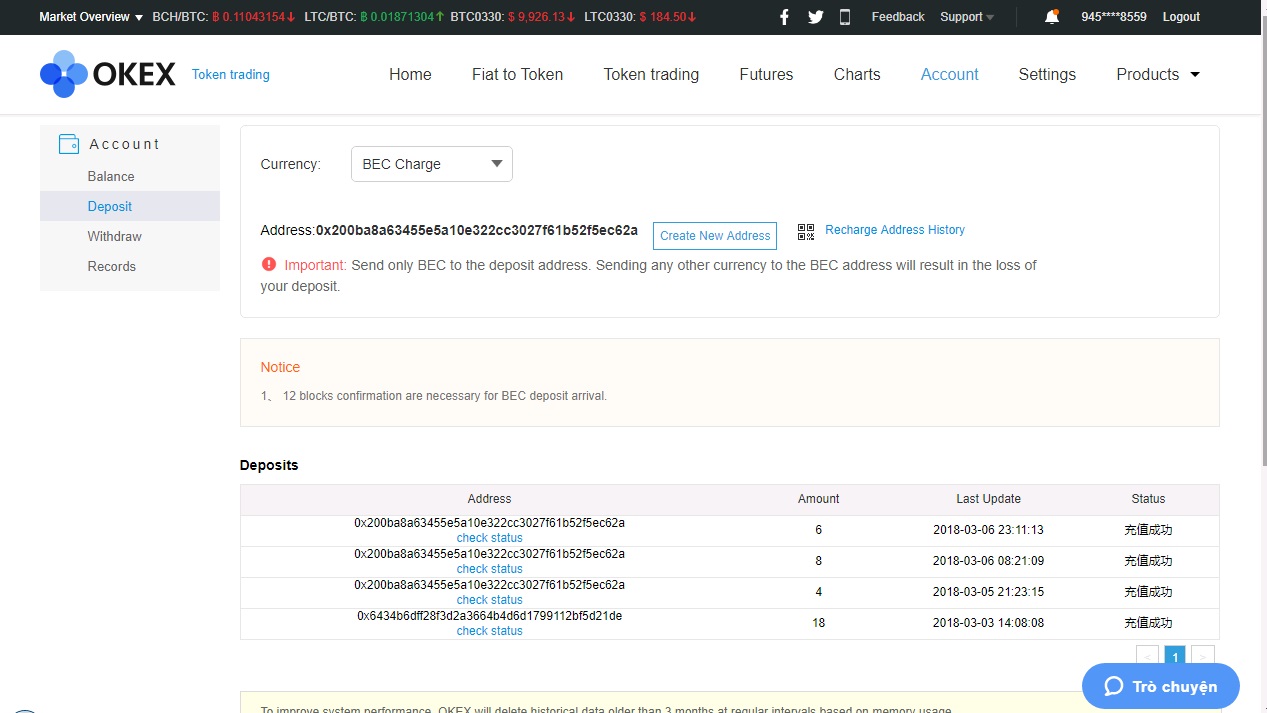1267x713 pixels.
Task: Click the mobile phone app icon
Action: point(845,17)
